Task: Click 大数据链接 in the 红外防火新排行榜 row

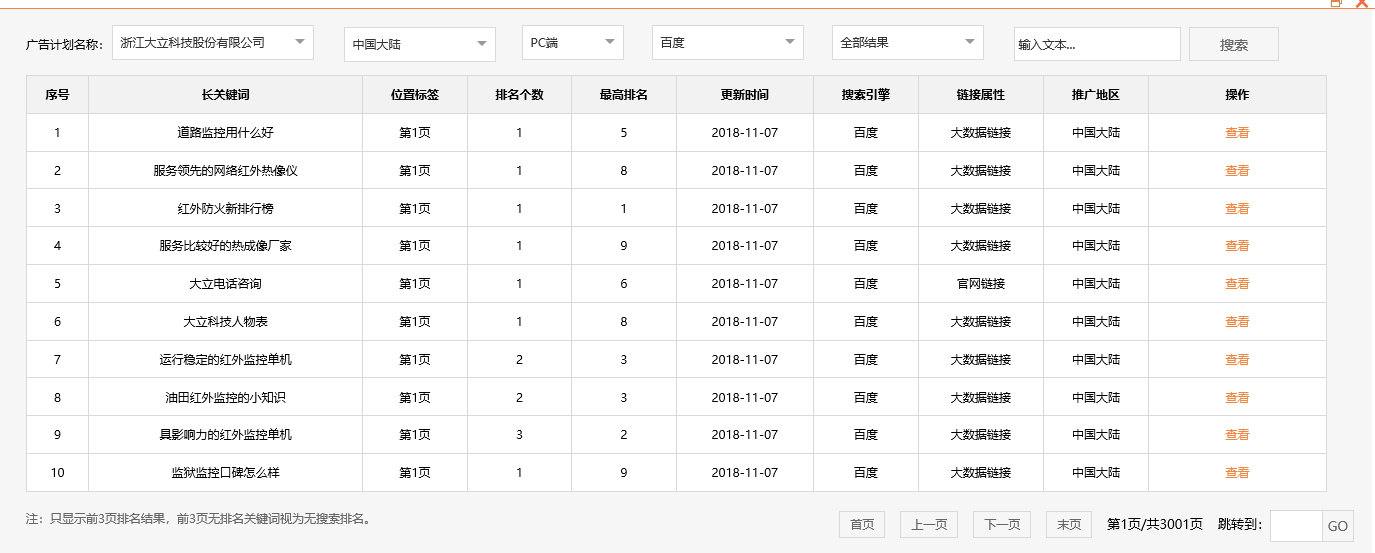Action: pyautogui.click(x=981, y=208)
